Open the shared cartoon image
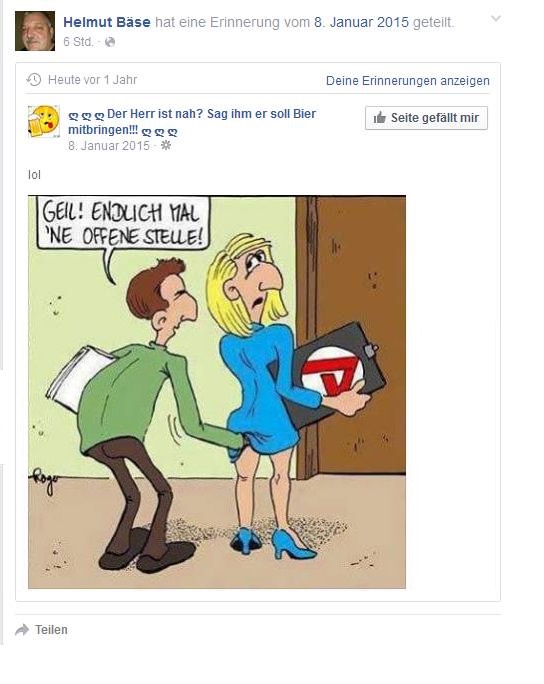The width and height of the screenshot is (544, 684). point(217,392)
